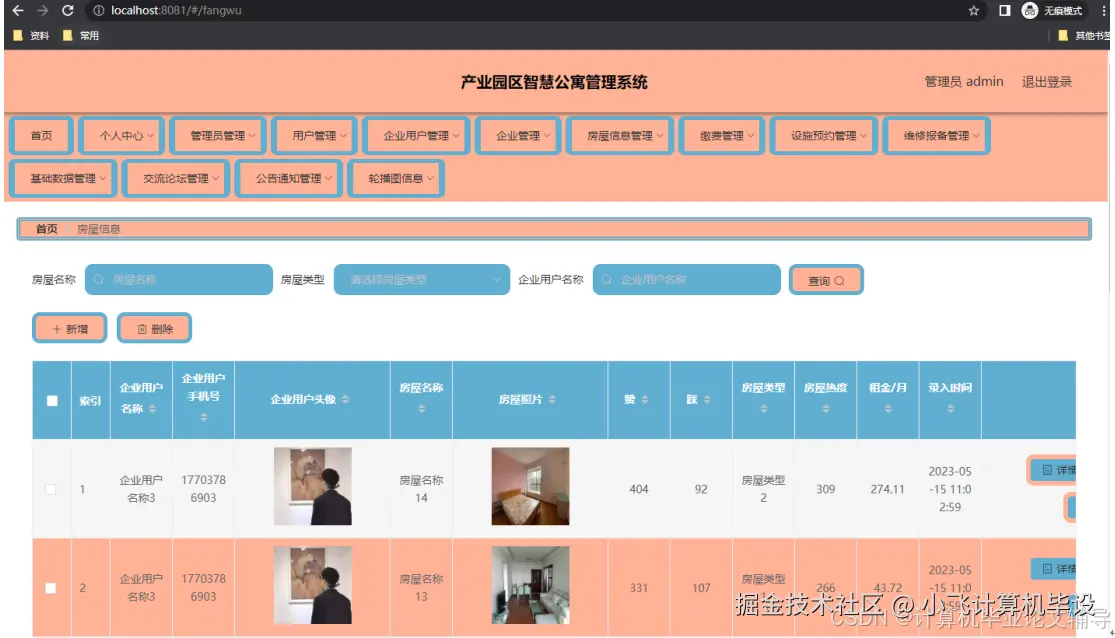1115x638 pixels.
Task: Open the 房屋类型 filter dropdown
Action: [x=422, y=280]
